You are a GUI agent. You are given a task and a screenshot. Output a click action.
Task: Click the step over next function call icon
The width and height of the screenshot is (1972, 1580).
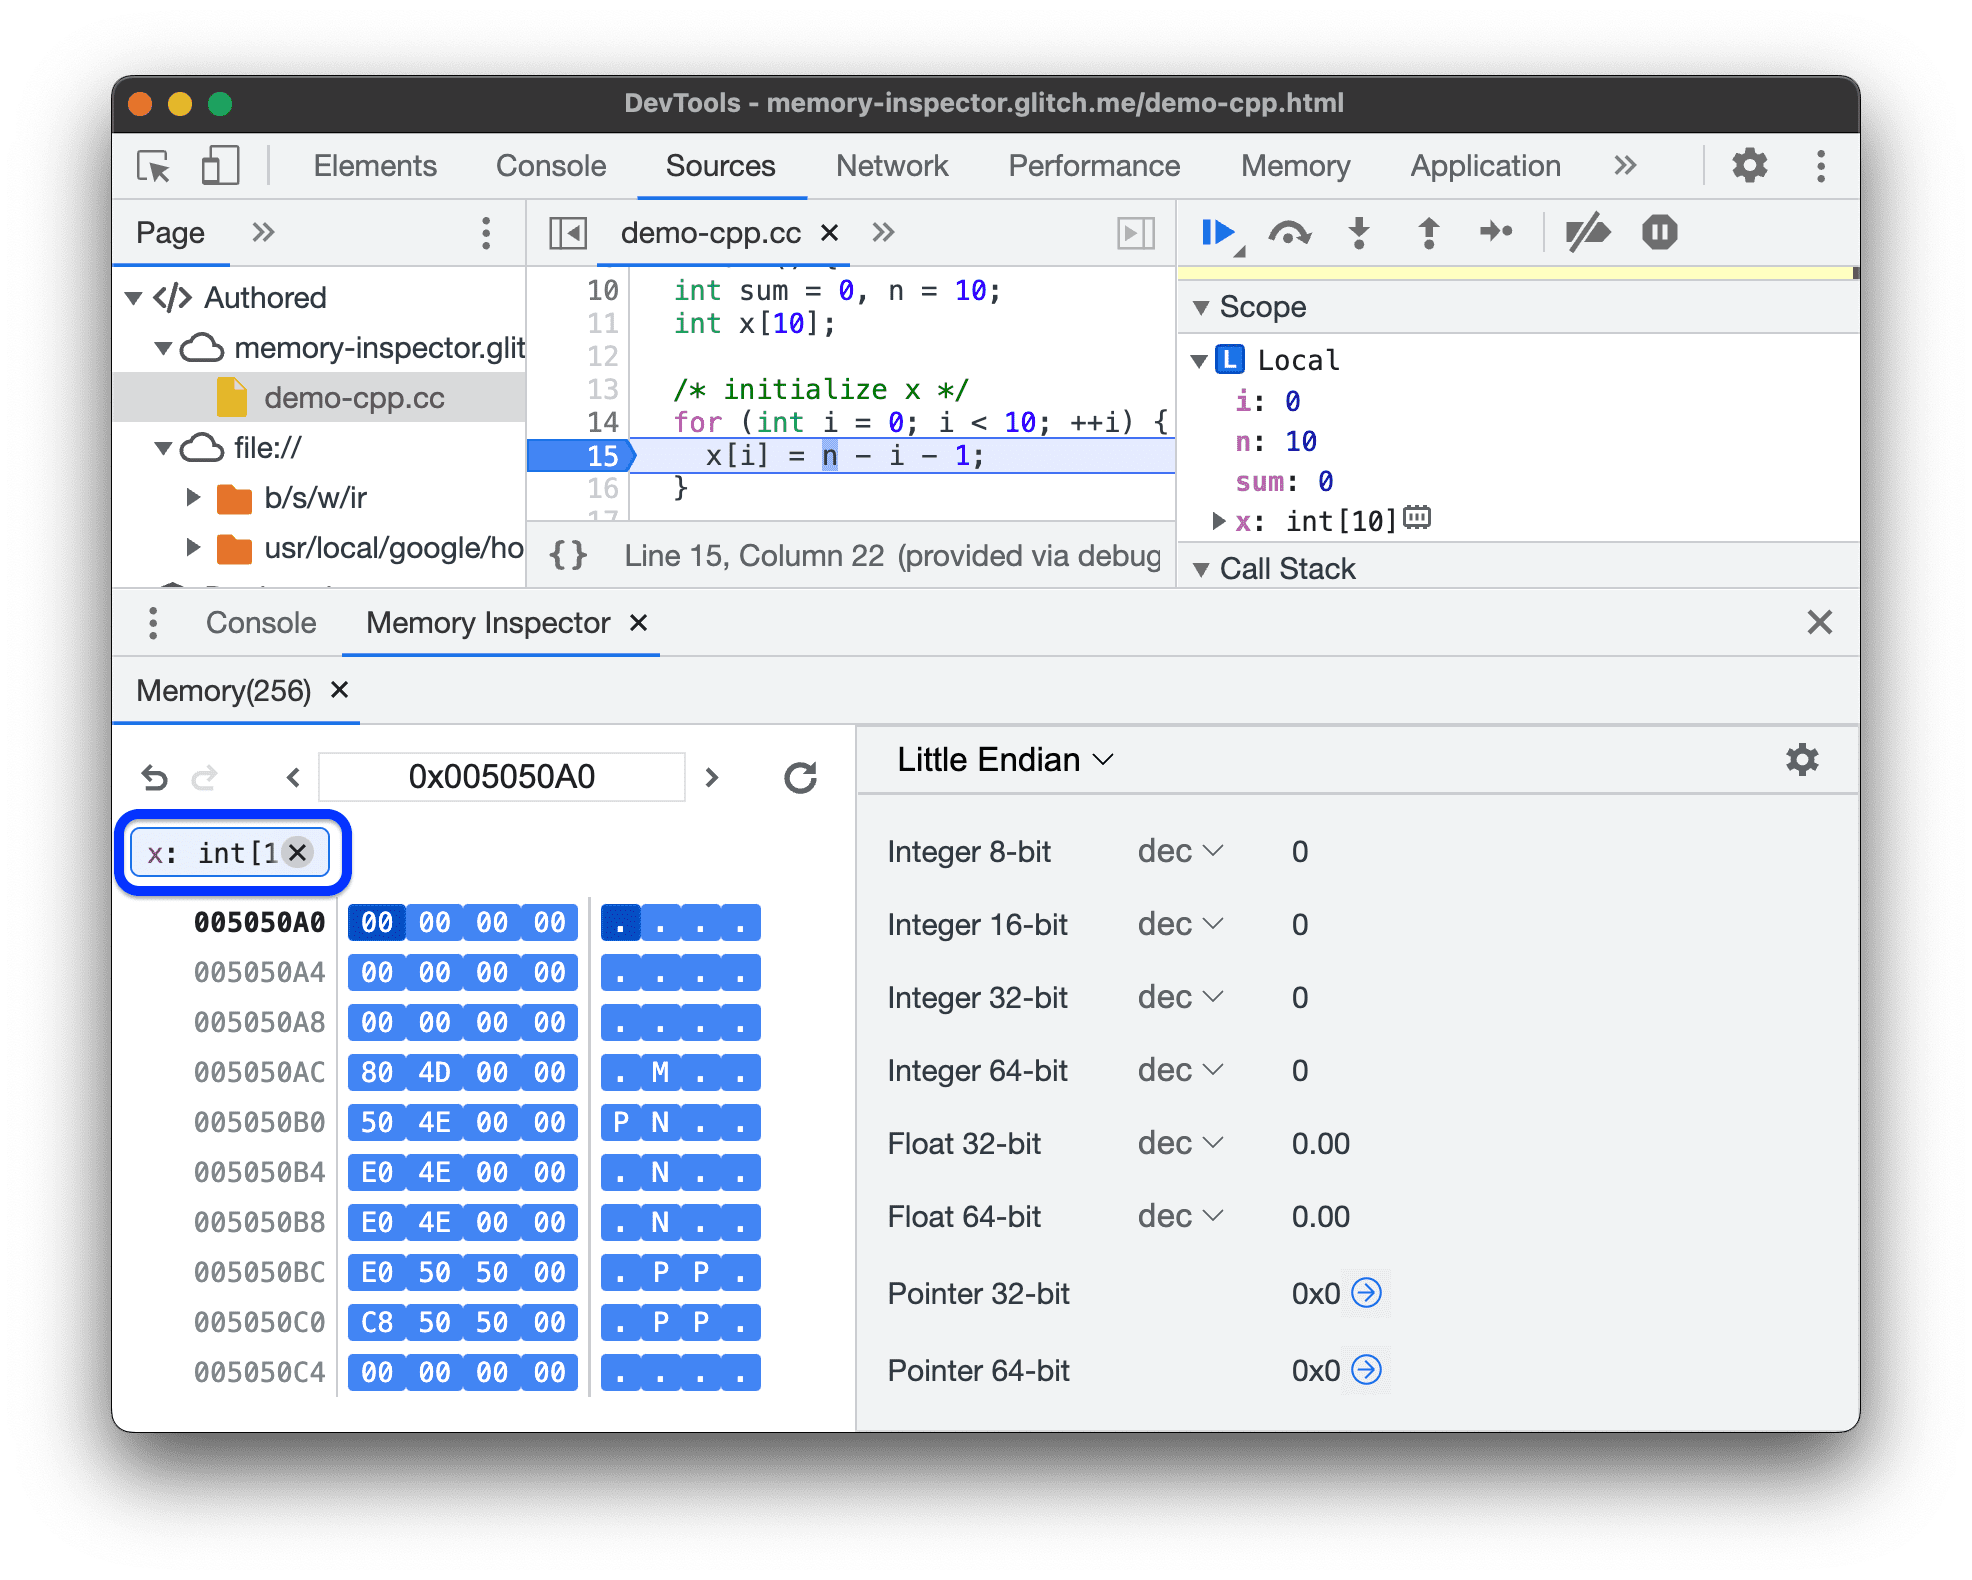click(x=1290, y=231)
